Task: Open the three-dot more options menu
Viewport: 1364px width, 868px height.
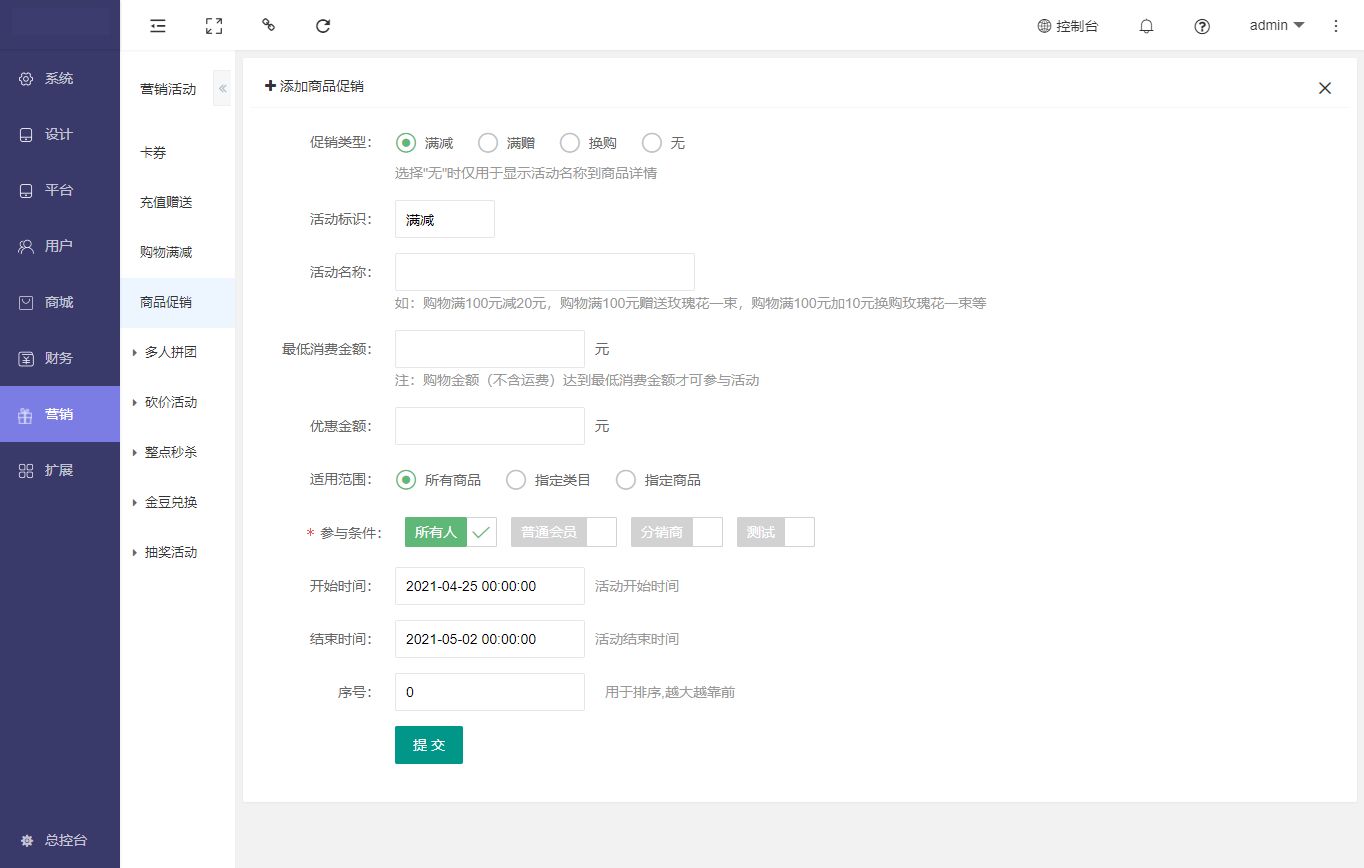Action: click(x=1336, y=26)
